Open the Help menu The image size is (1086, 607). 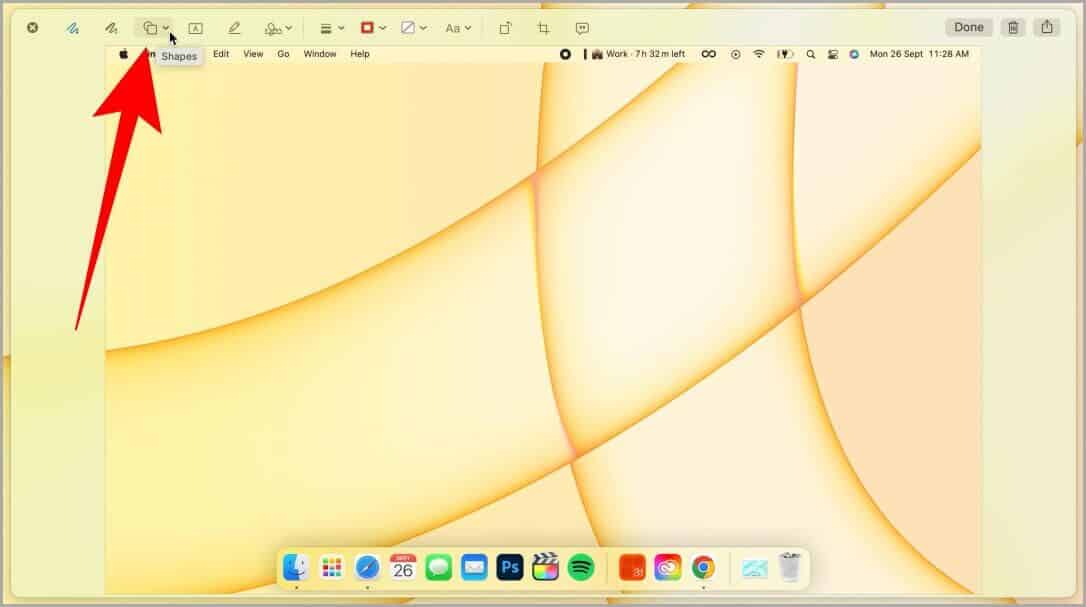pos(359,54)
